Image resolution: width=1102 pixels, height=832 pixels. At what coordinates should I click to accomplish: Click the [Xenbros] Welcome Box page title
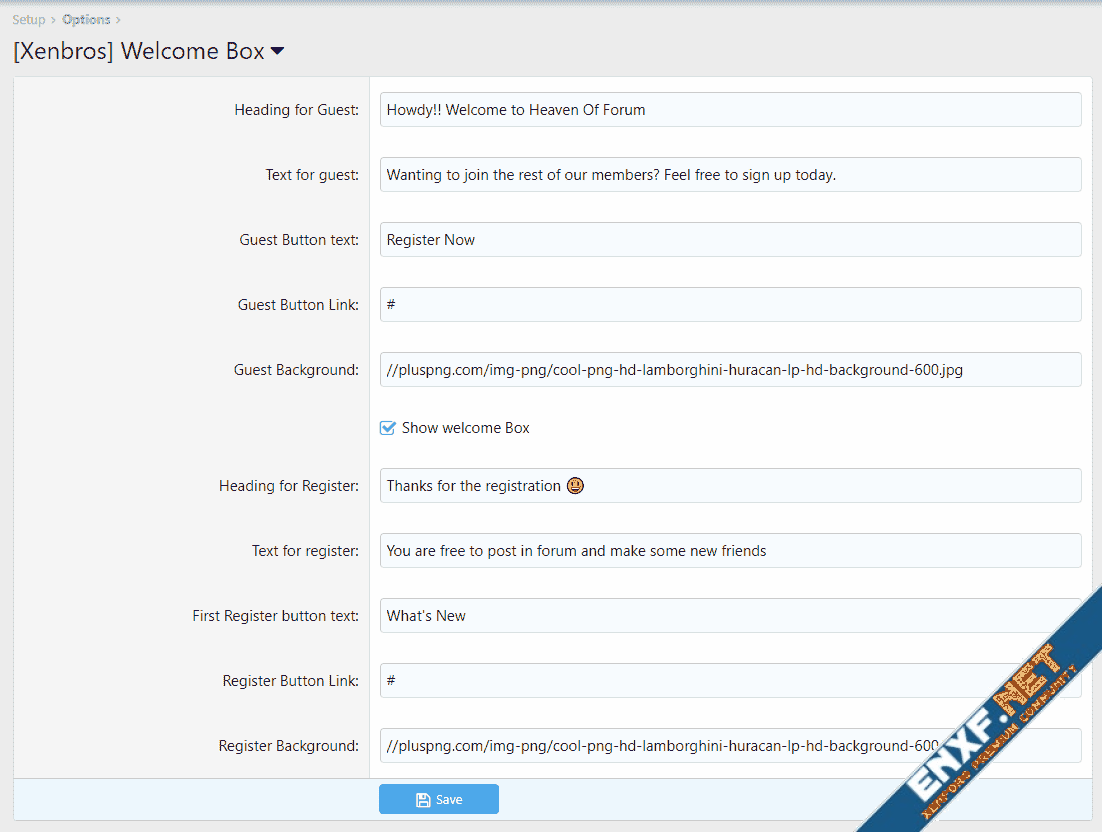(x=138, y=51)
